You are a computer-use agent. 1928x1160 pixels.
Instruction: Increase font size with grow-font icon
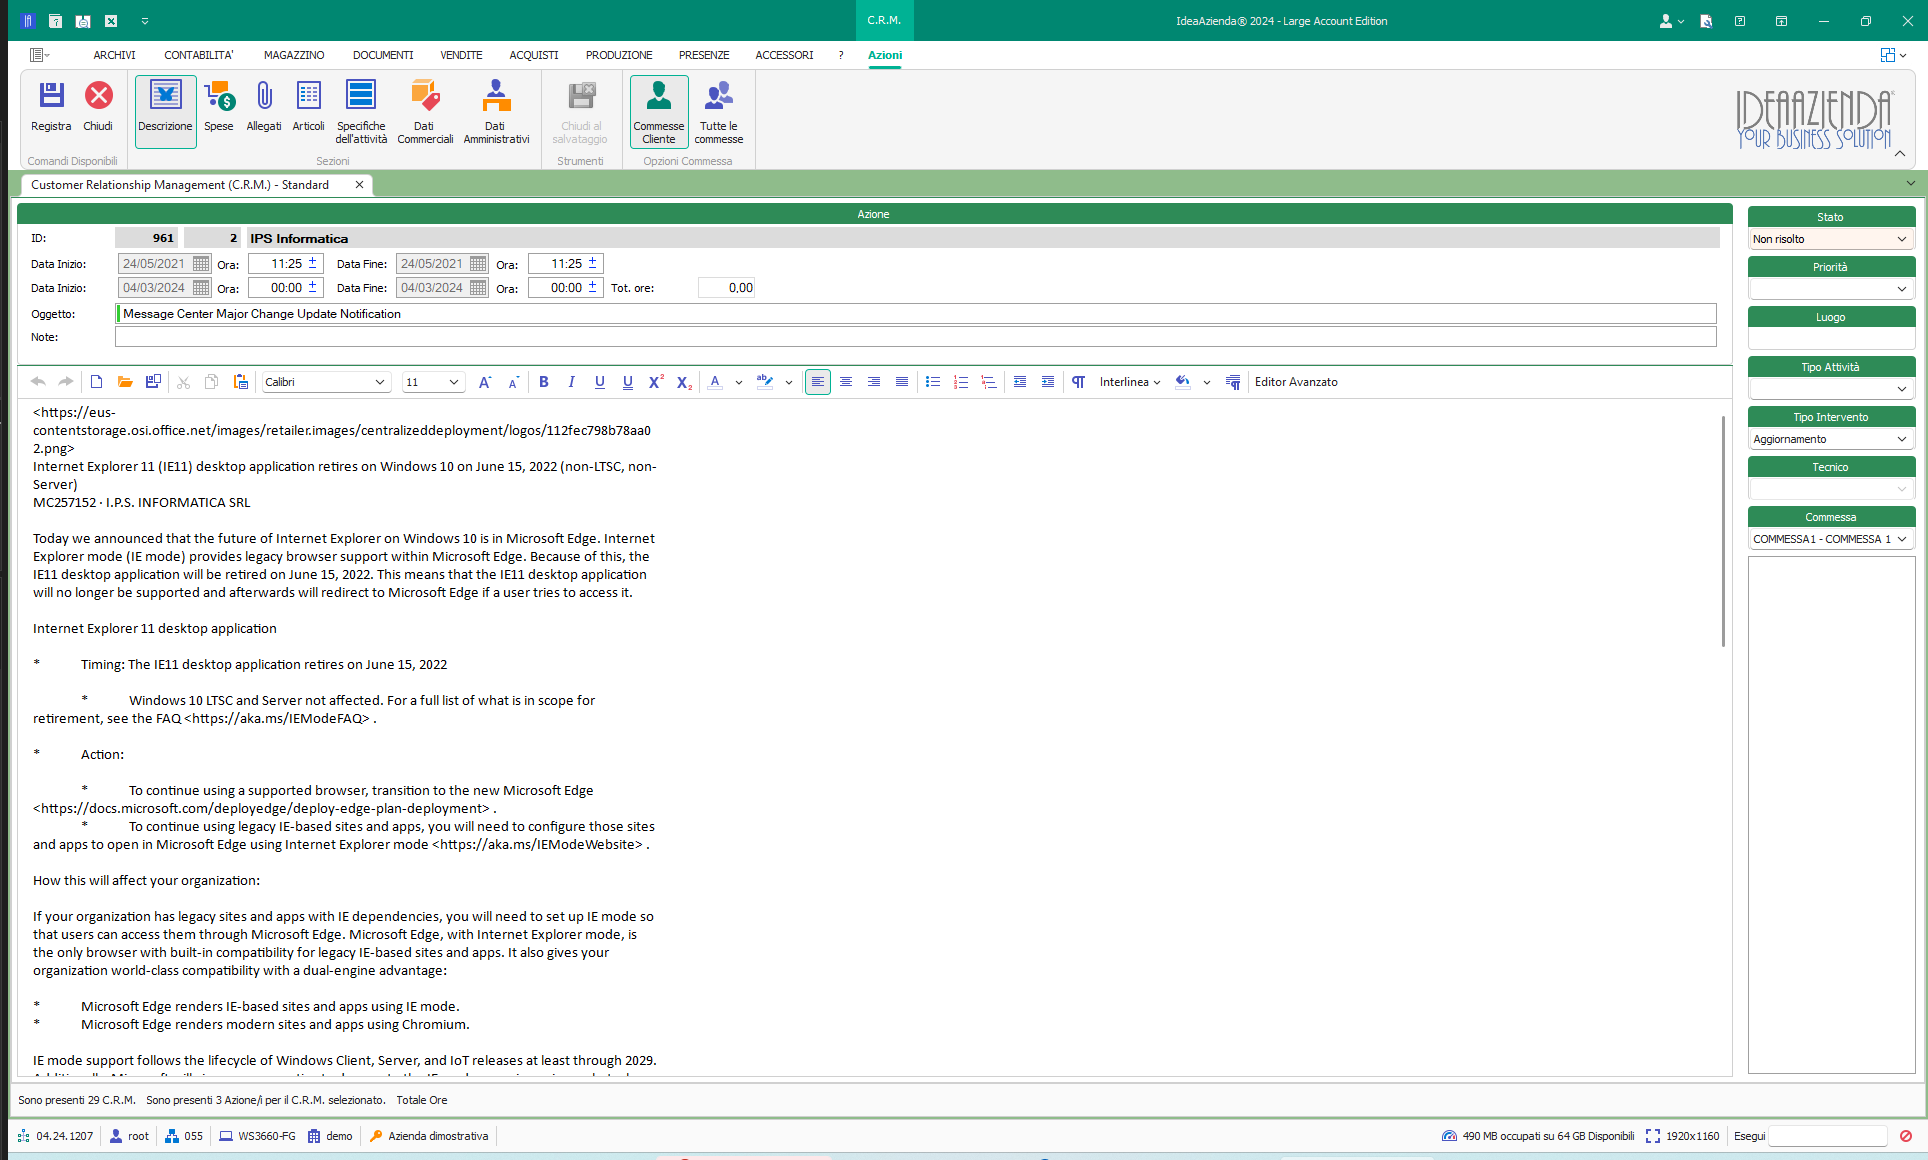click(x=485, y=382)
